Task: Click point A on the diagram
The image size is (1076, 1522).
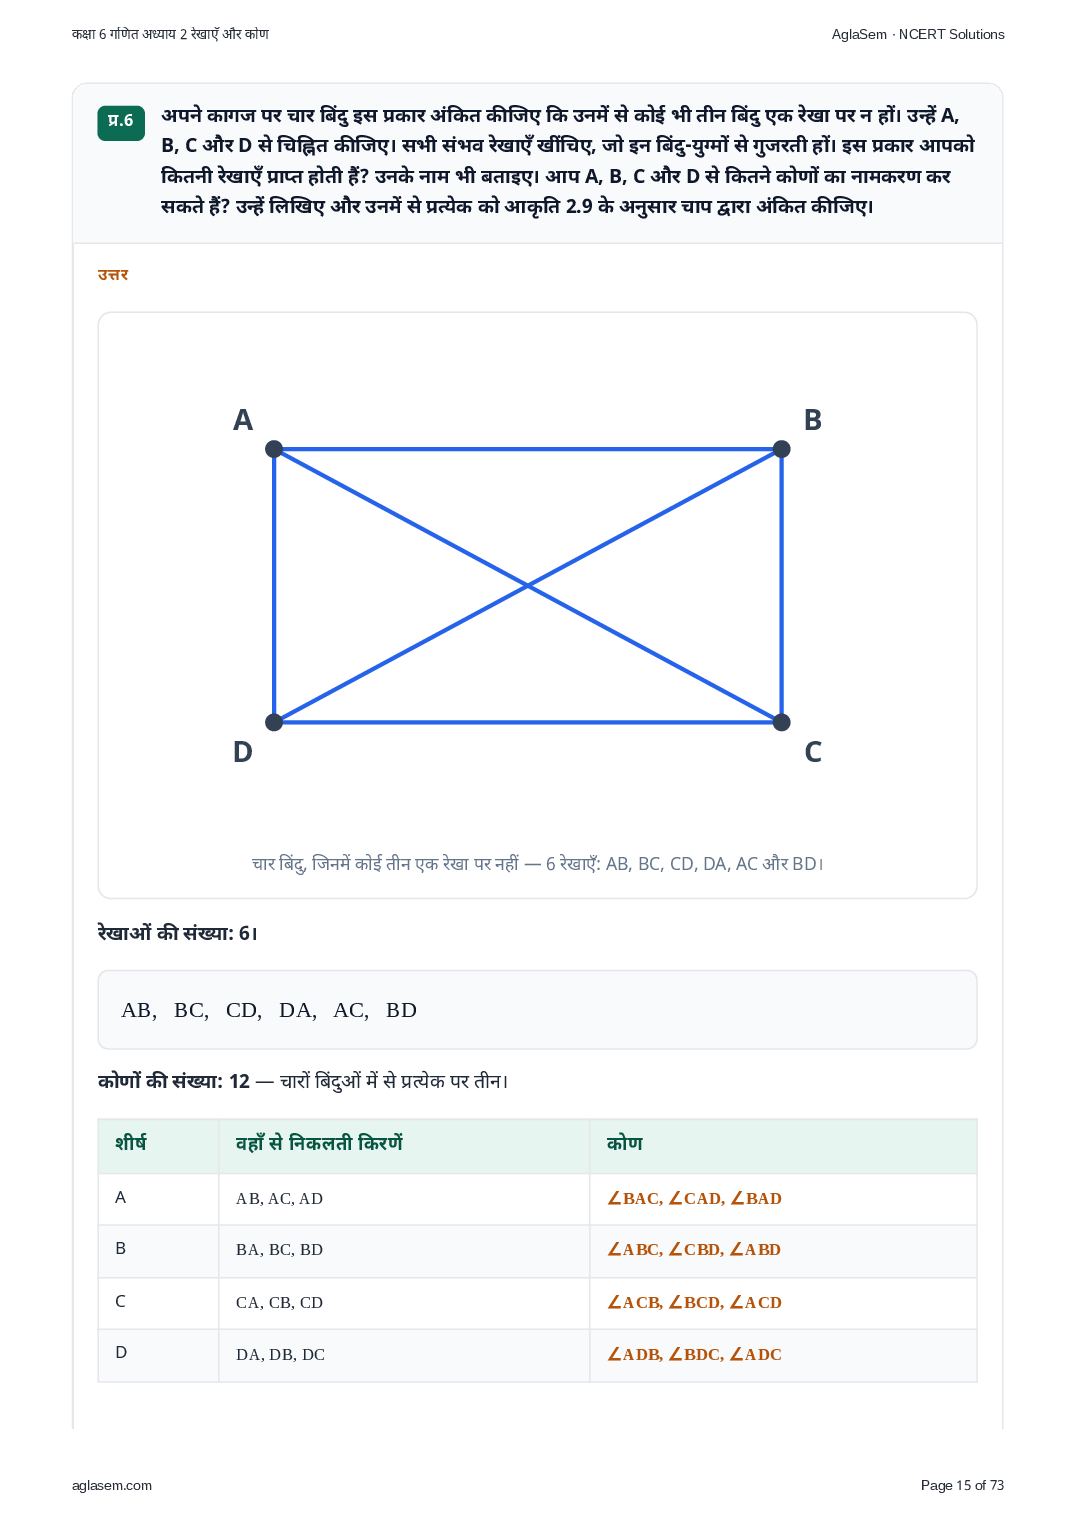Action: (x=274, y=449)
